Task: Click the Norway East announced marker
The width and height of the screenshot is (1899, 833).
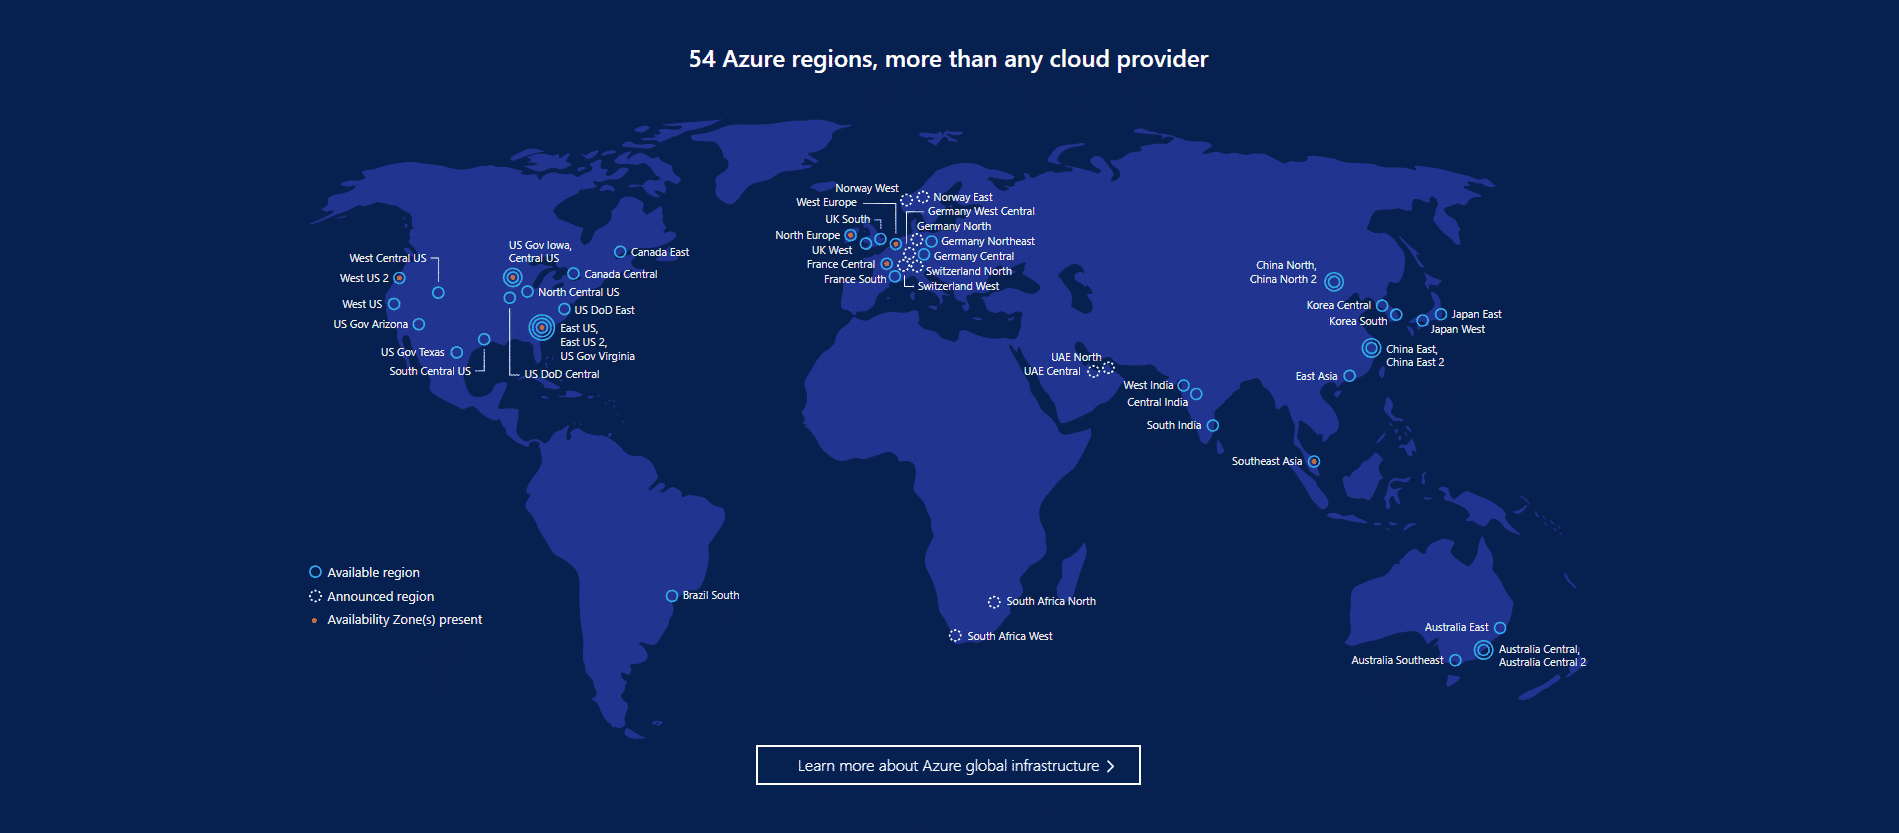Action: [x=923, y=197]
